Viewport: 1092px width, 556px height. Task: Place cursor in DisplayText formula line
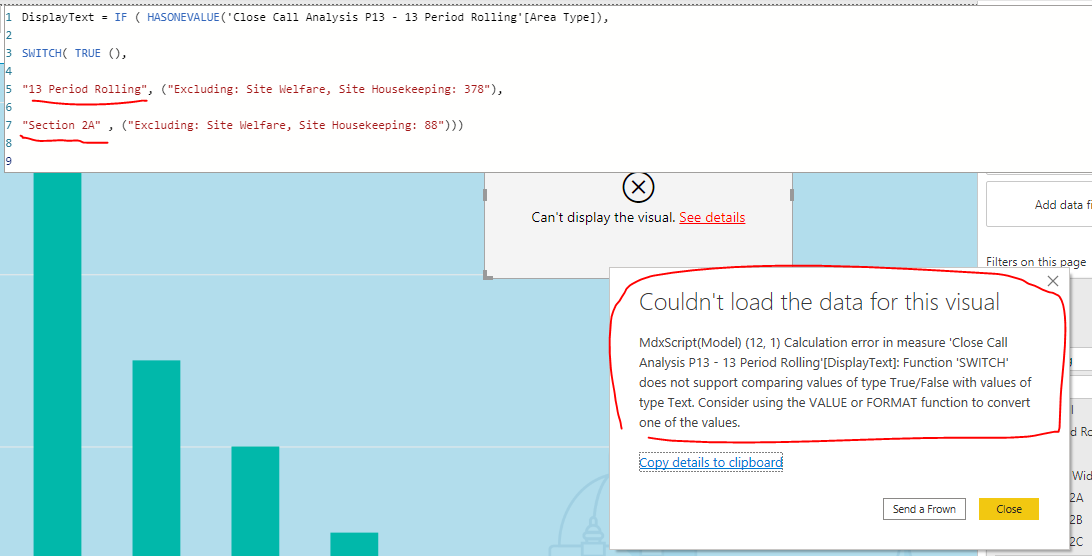coord(315,17)
